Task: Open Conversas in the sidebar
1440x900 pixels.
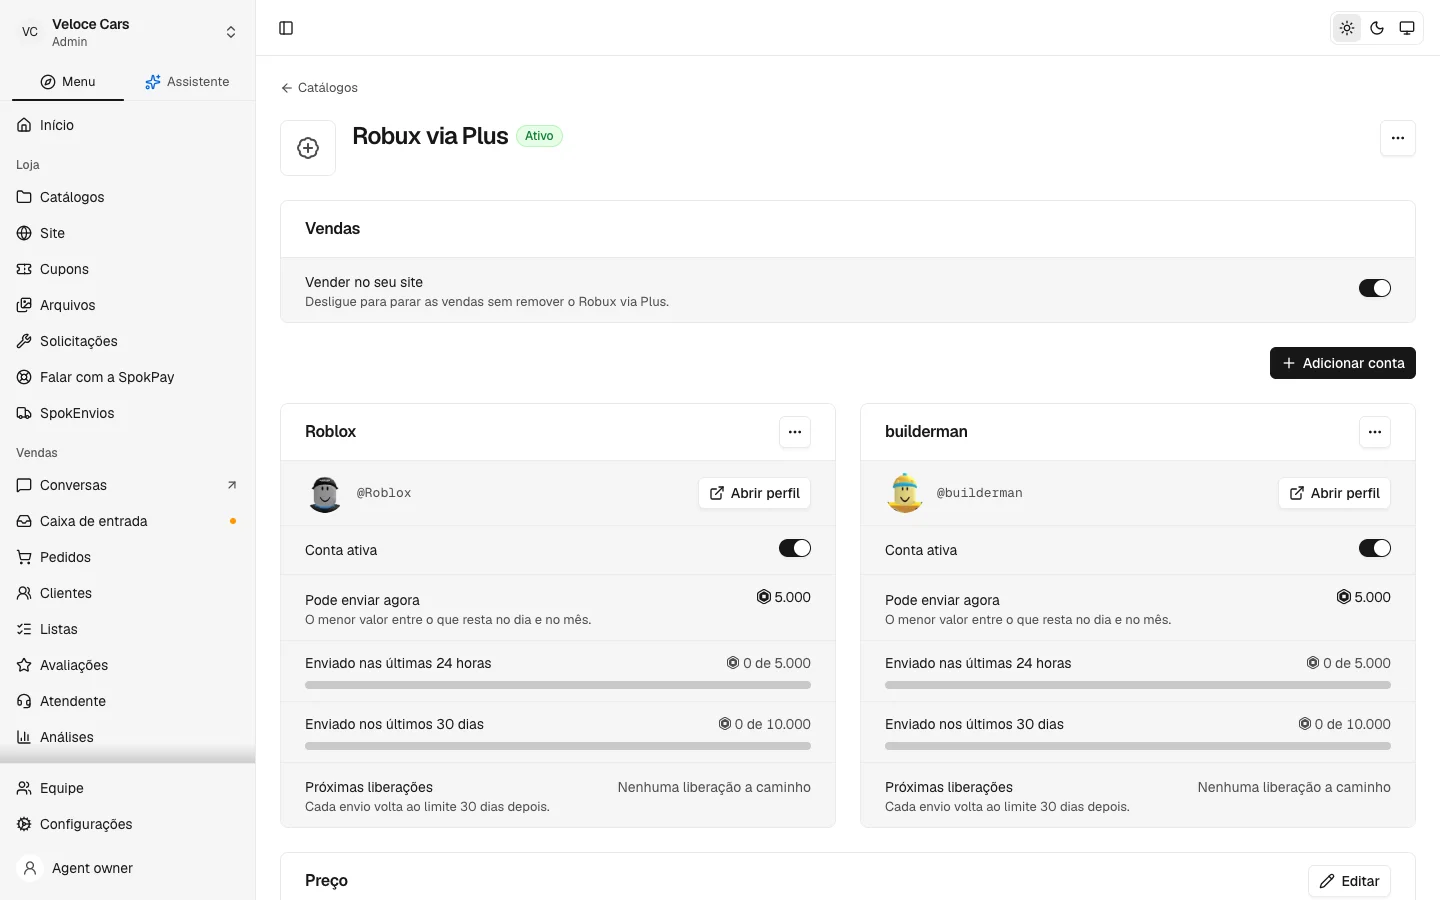Action: point(127,485)
